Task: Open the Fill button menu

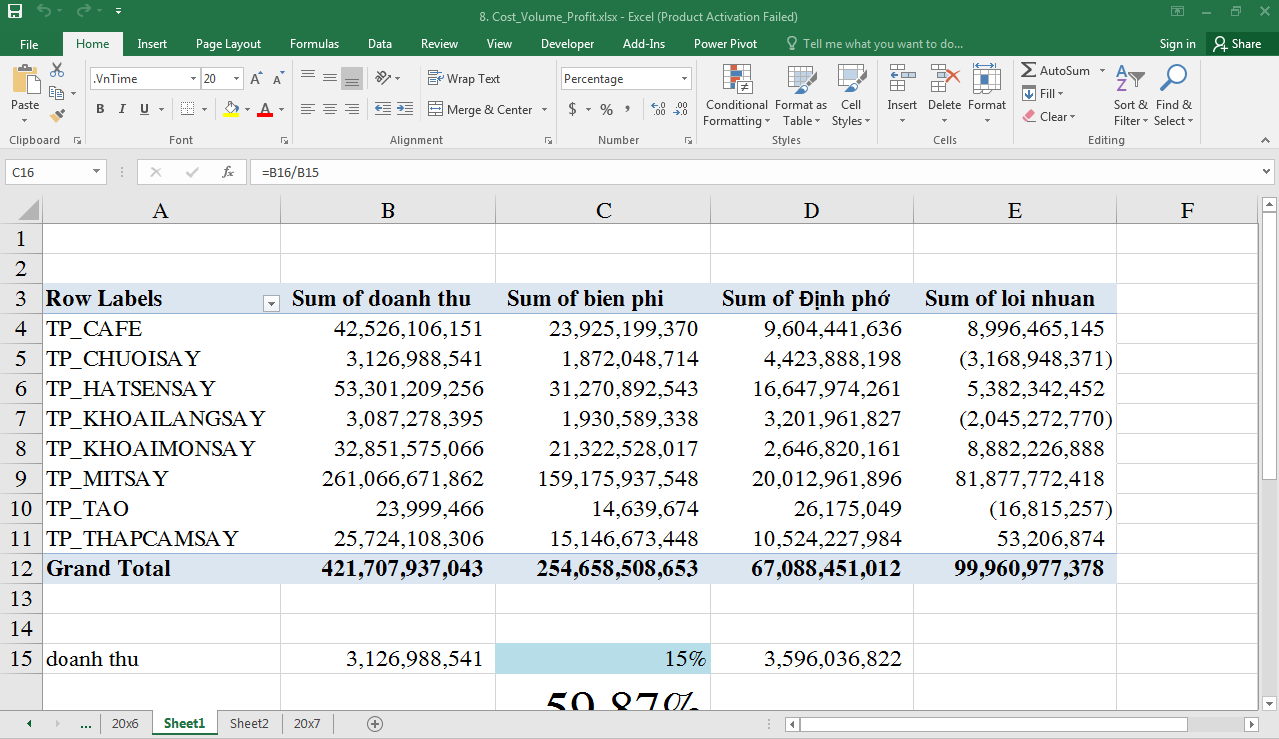Action: pyautogui.click(x=1043, y=94)
